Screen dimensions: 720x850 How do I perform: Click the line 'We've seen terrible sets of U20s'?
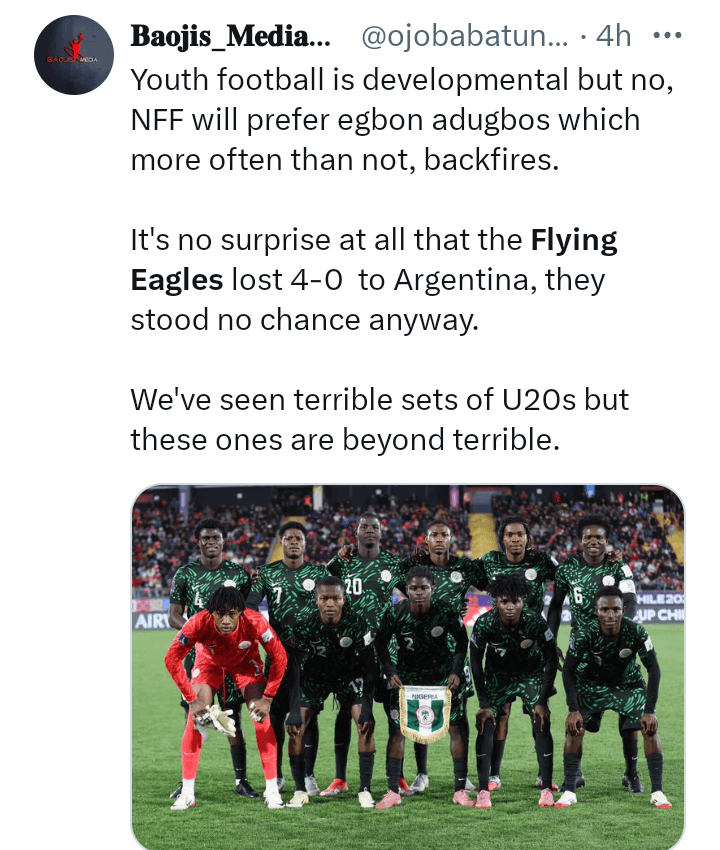click(x=379, y=400)
